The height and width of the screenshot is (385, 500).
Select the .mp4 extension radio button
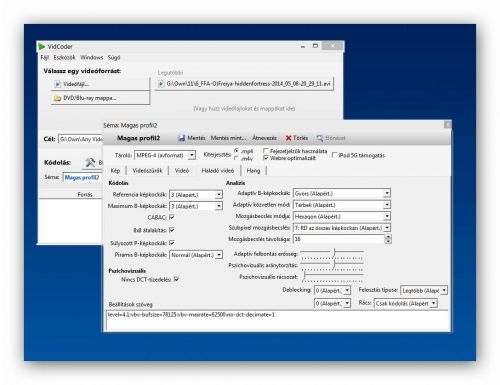click(236, 151)
